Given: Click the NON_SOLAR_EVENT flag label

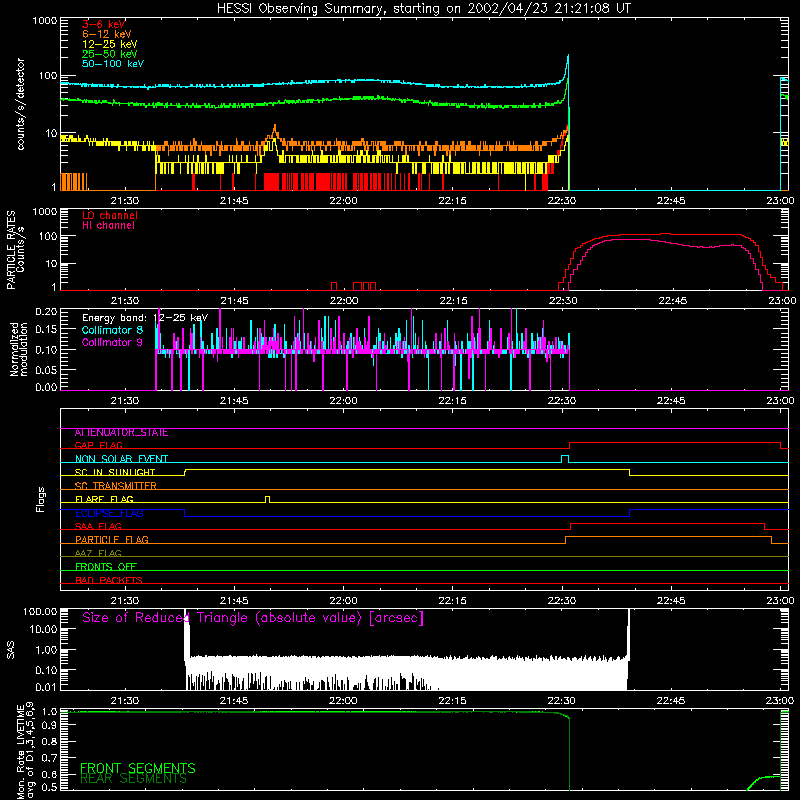Looking at the screenshot, I should click(121, 459).
